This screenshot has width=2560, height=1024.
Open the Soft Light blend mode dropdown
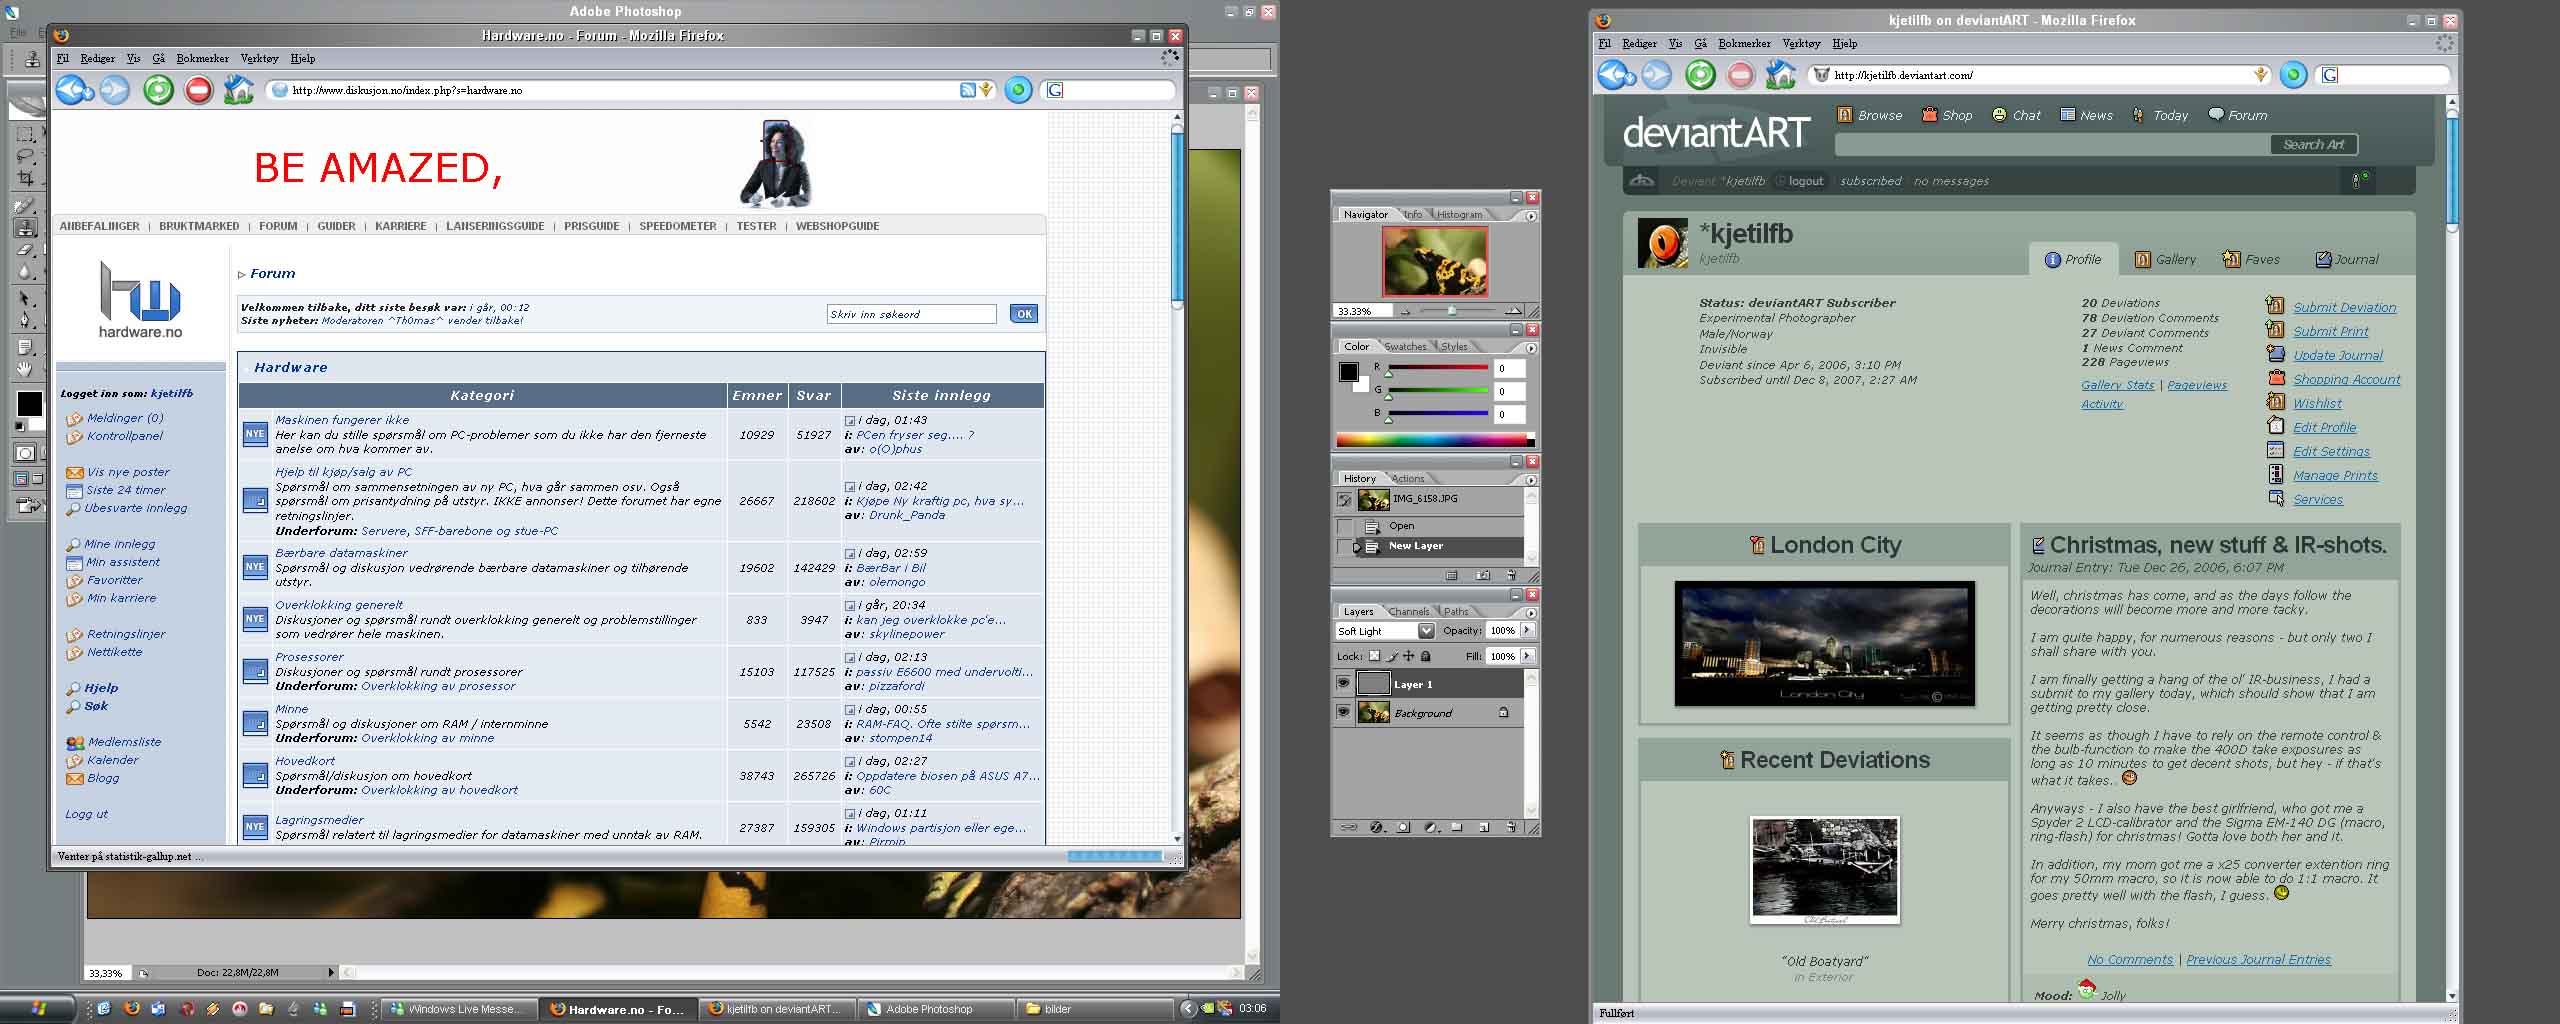pos(1426,631)
